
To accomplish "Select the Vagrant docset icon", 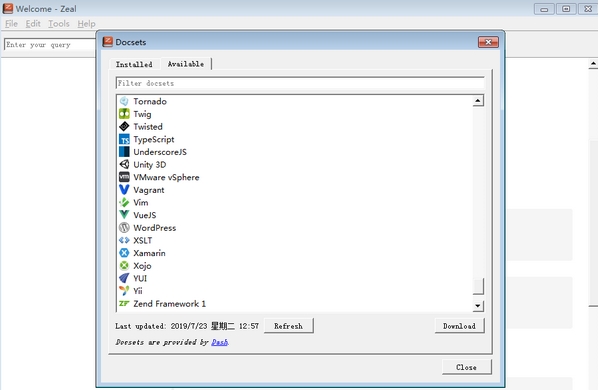I will [124, 190].
